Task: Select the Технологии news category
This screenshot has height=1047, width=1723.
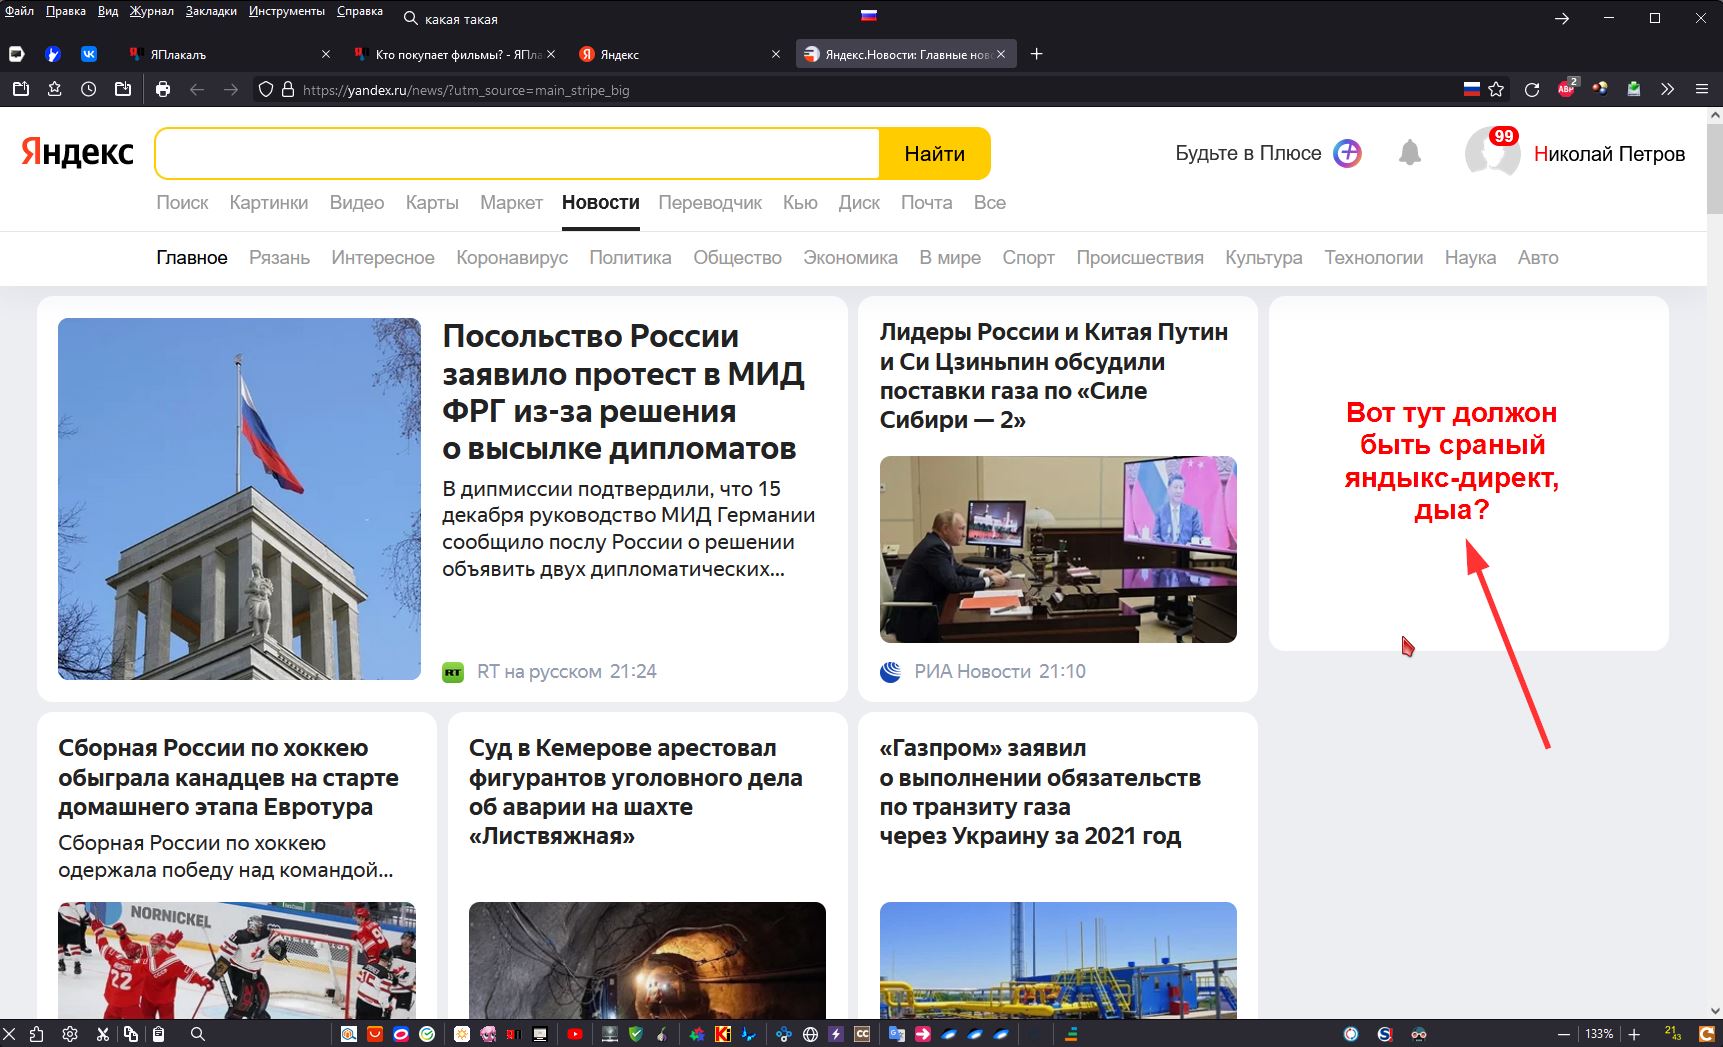Action: pos(1373,257)
